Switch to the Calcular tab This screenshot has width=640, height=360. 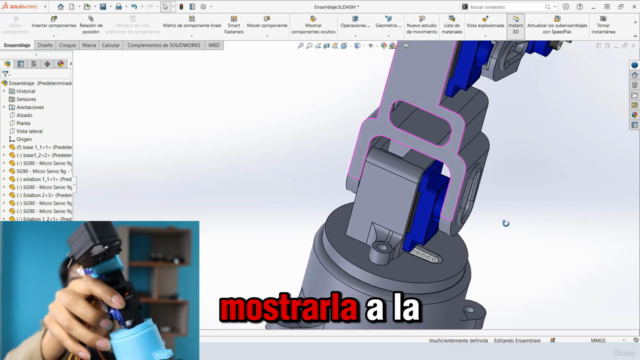pos(111,45)
